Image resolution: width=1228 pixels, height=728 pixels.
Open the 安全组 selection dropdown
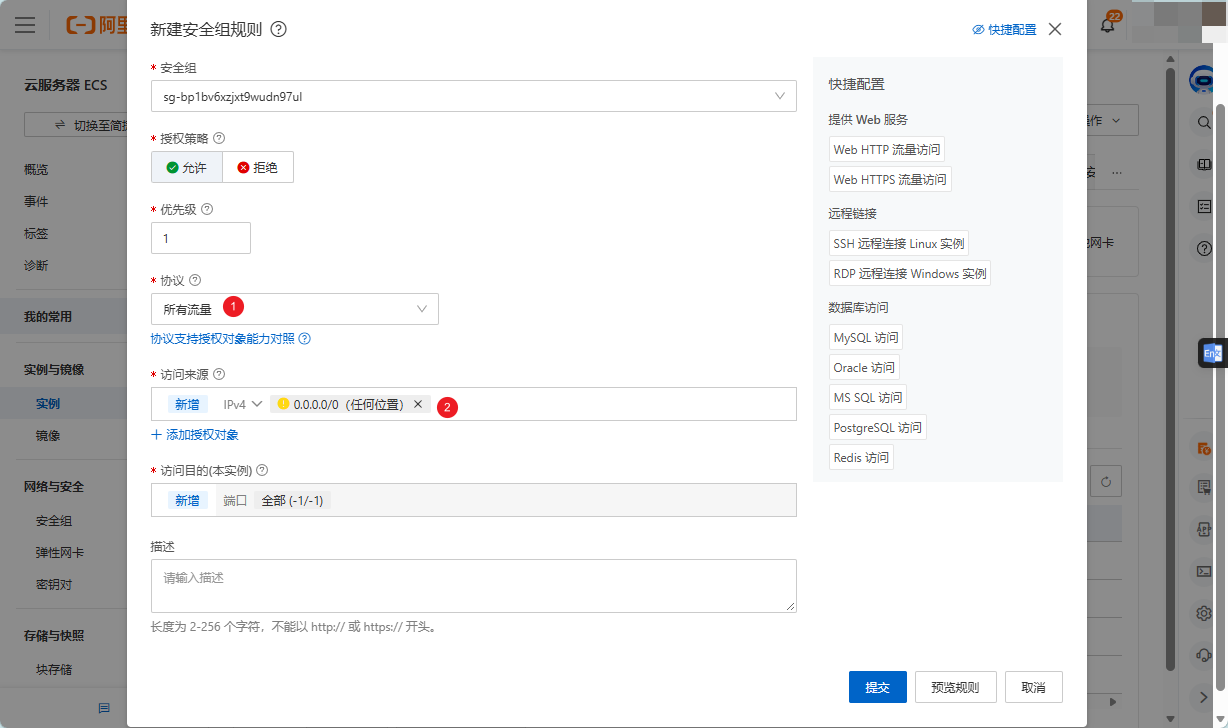click(x=474, y=96)
